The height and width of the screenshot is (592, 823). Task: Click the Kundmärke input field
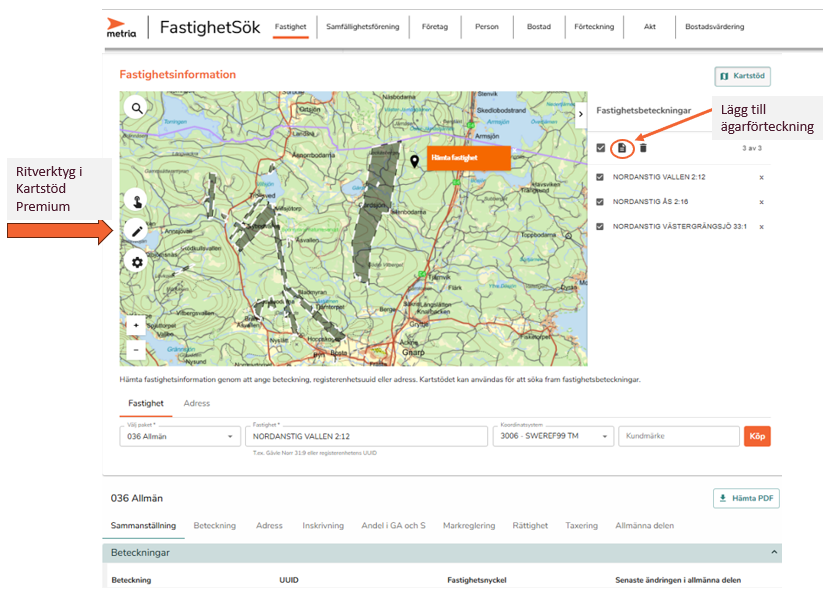click(x=679, y=436)
